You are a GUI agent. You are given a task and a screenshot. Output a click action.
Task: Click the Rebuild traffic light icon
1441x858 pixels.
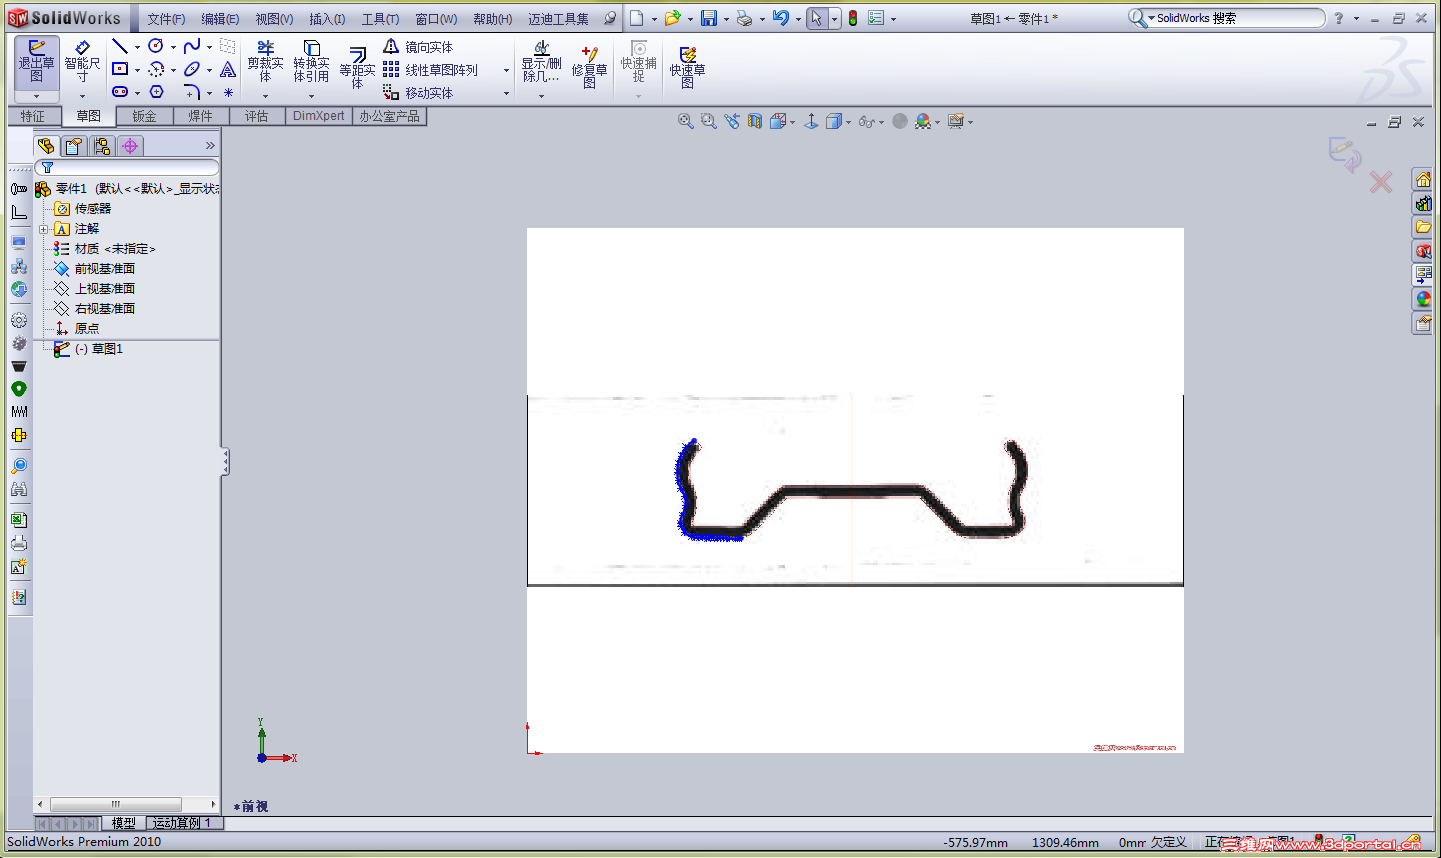pos(853,18)
